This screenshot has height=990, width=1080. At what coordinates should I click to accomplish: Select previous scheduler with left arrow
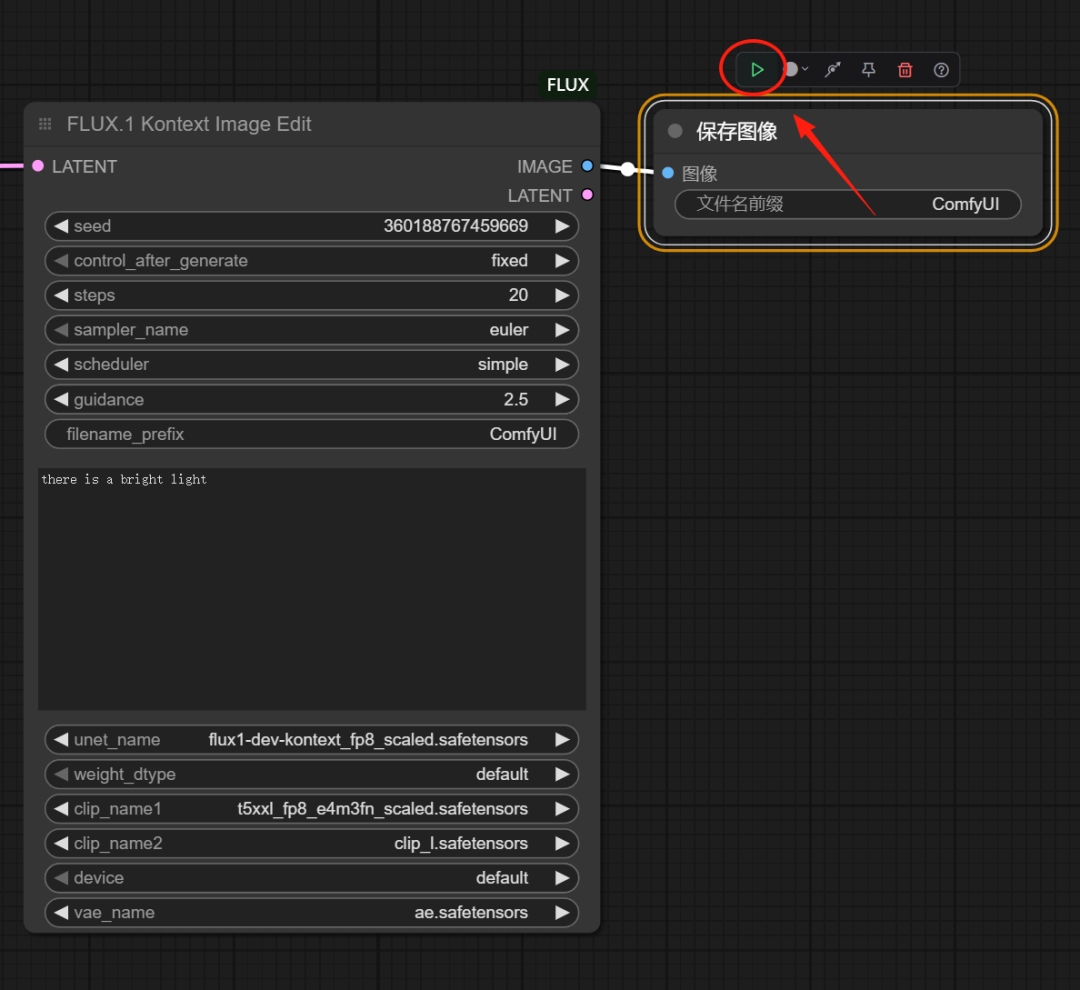[61, 364]
